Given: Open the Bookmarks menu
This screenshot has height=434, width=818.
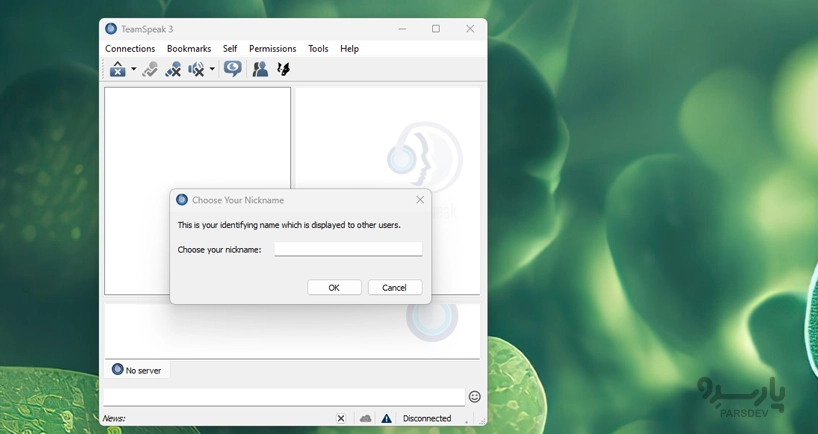Looking at the screenshot, I should 189,48.
